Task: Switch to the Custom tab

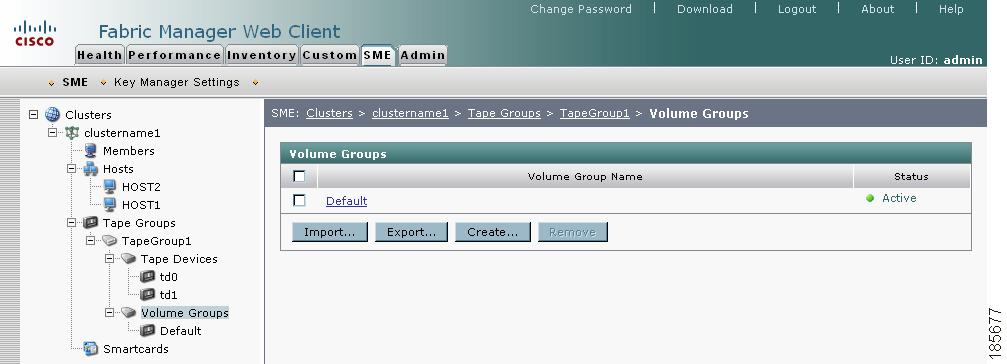Action: coord(329,55)
